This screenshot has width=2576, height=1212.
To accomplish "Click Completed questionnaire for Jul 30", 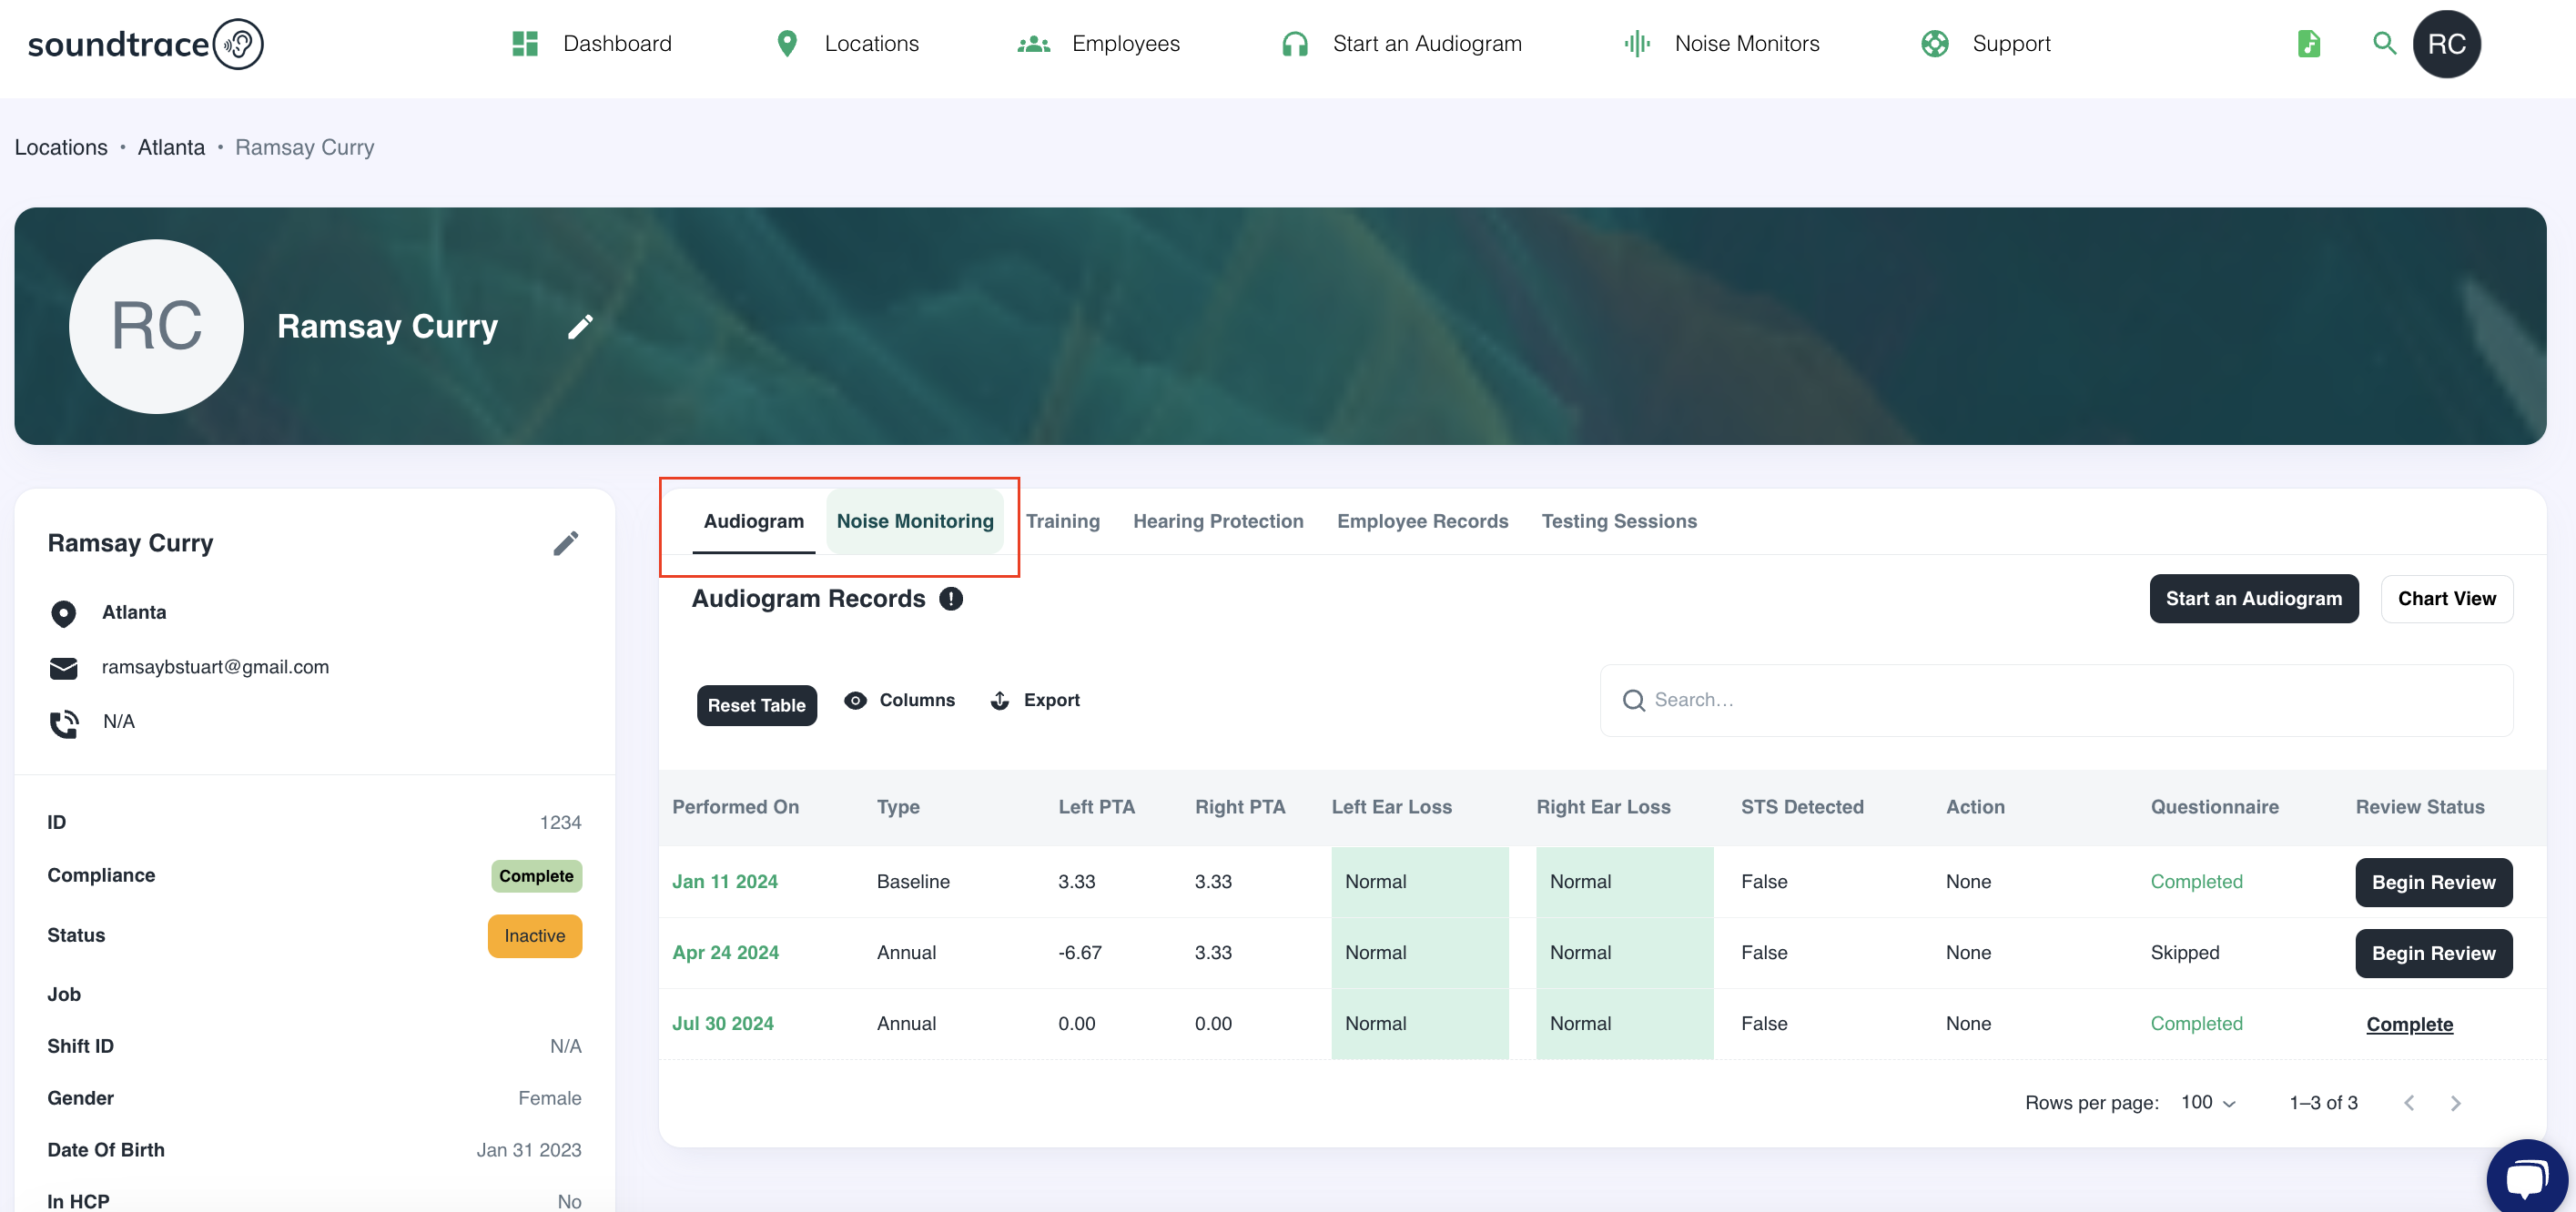I will [x=2196, y=1023].
